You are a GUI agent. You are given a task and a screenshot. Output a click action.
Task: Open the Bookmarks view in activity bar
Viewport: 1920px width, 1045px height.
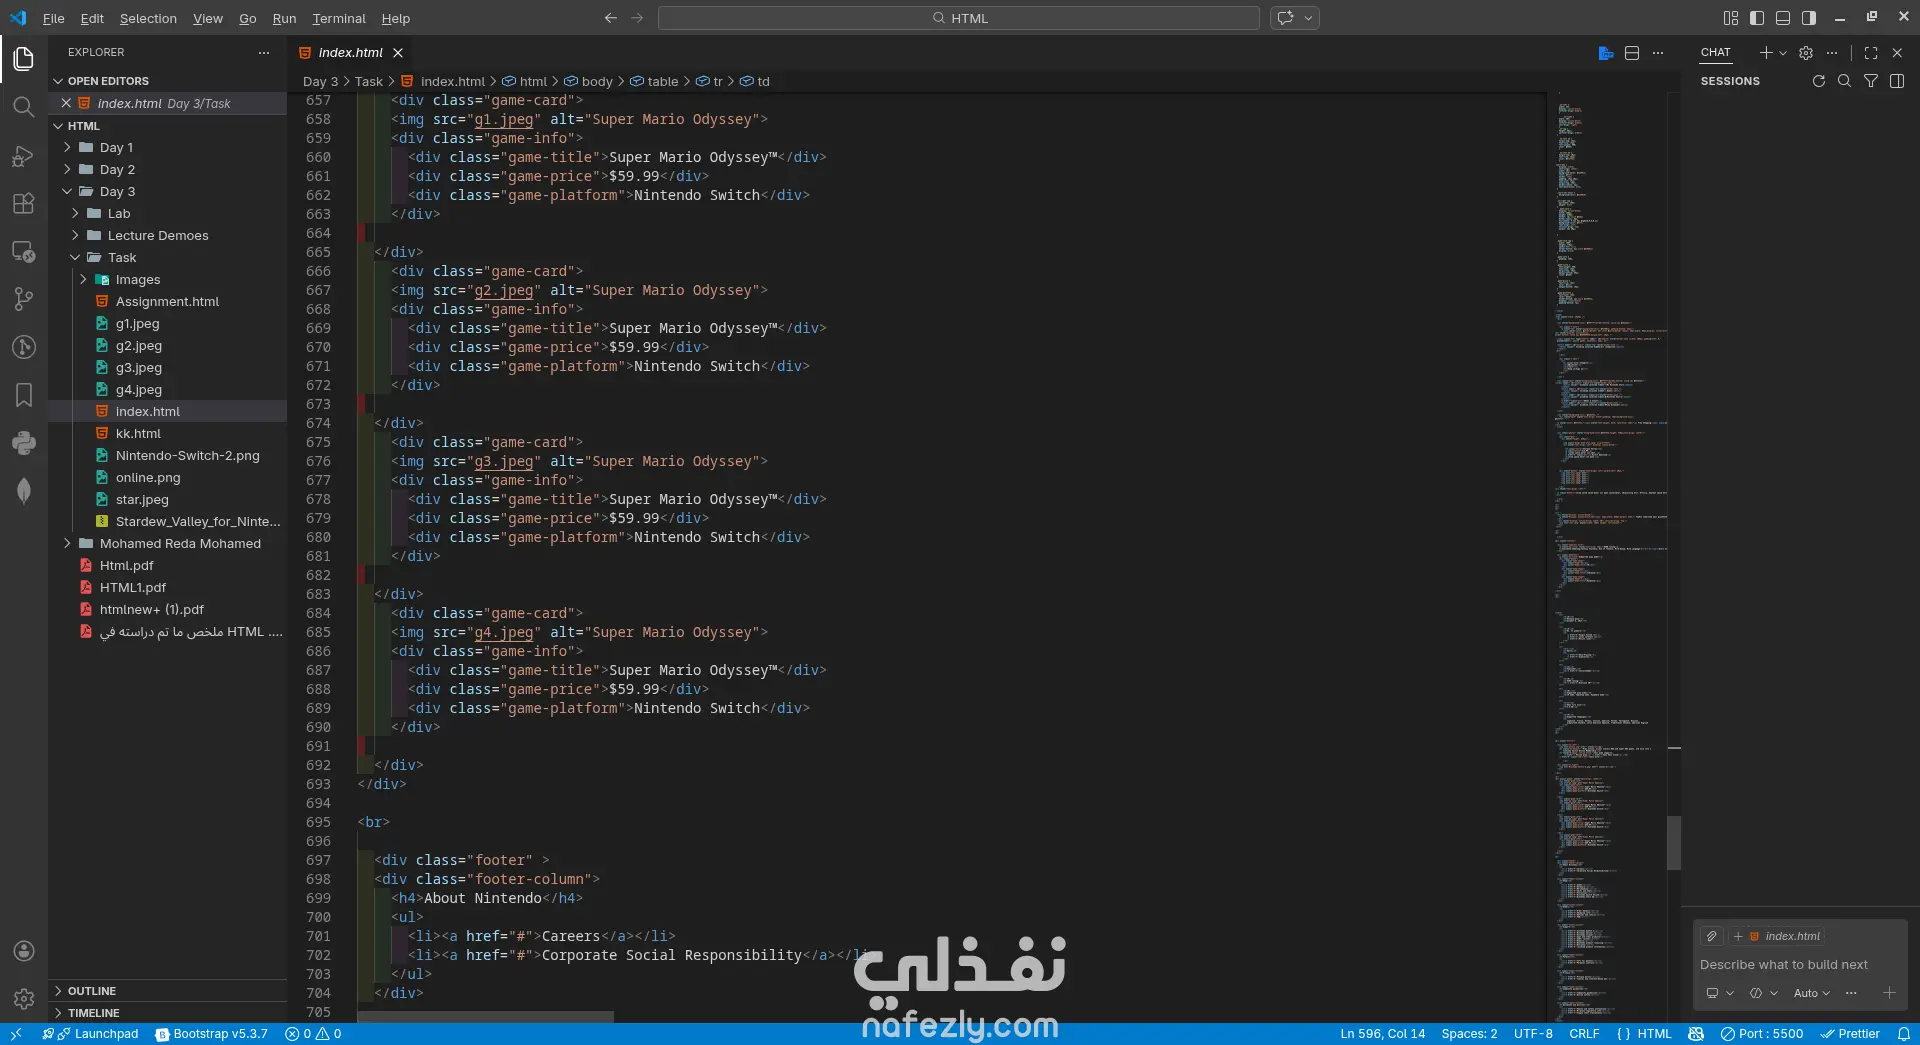[24, 395]
